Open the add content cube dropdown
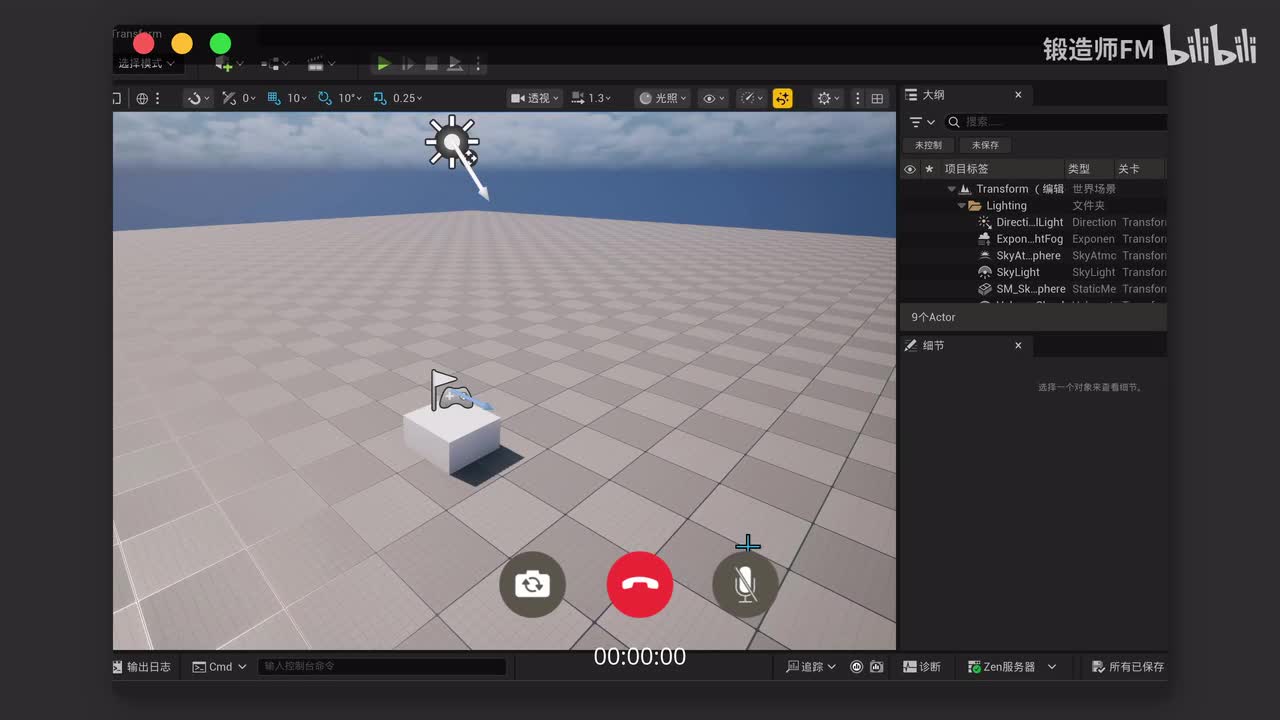1280x720 pixels. 229,64
